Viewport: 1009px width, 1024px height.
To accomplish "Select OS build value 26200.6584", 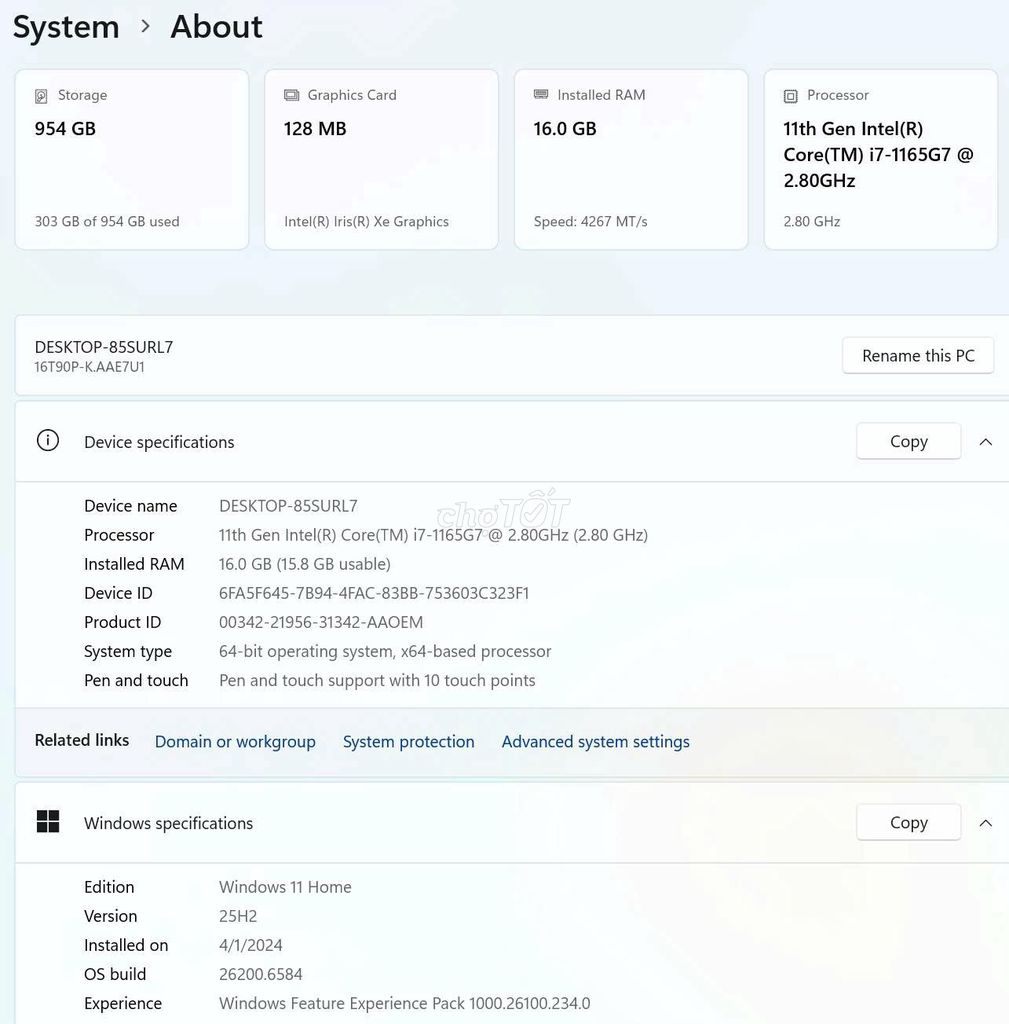I will (261, 974).
